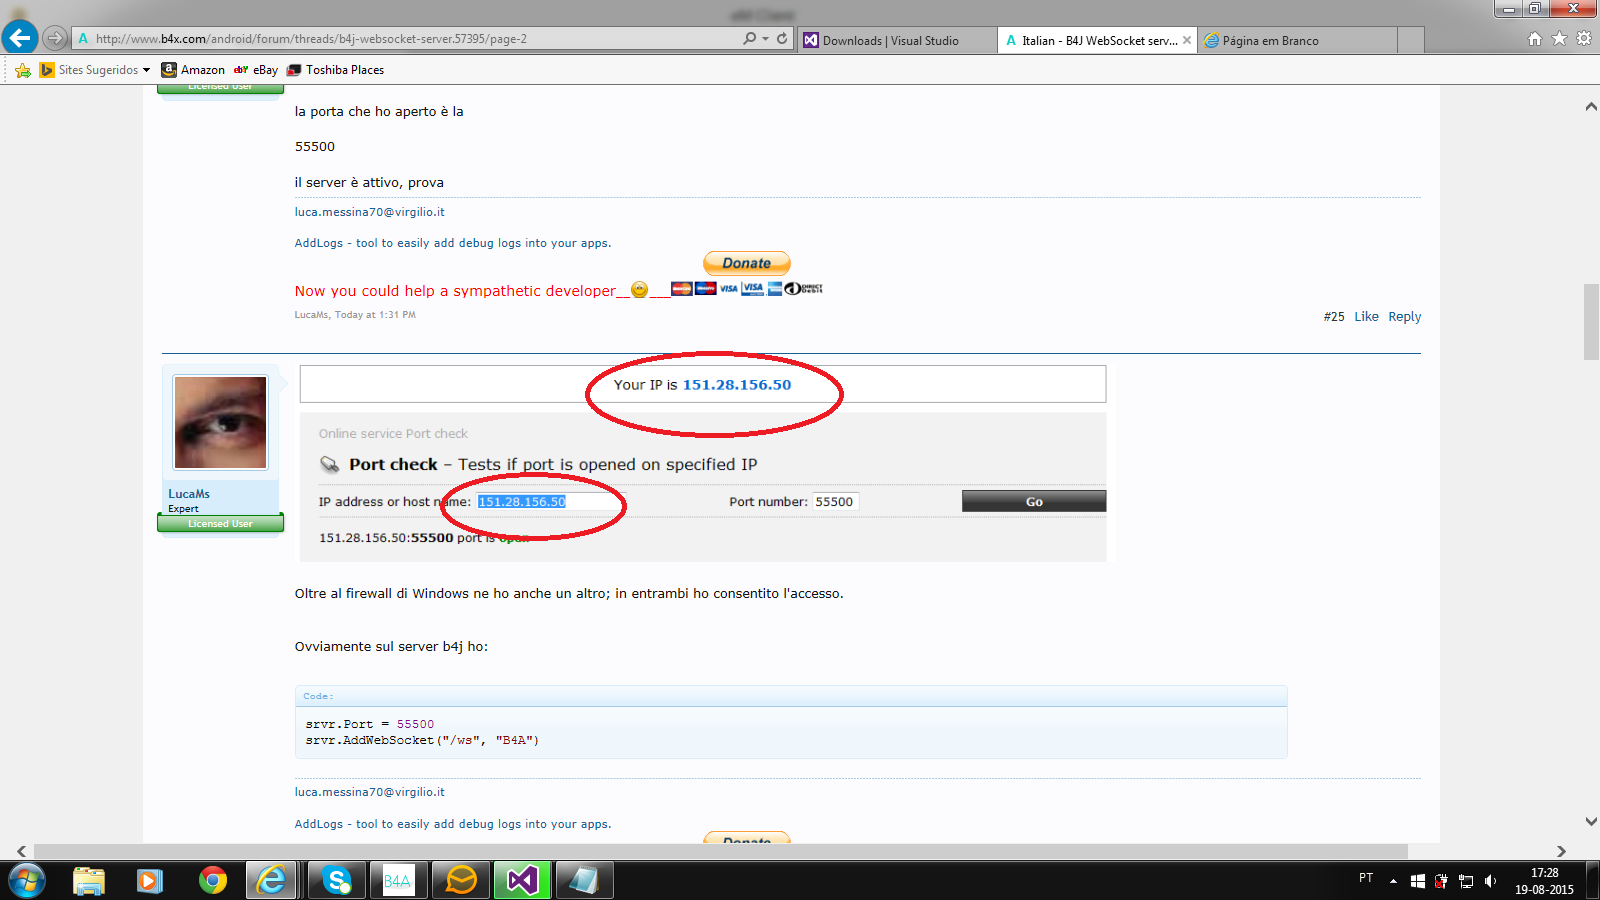
Task: Like post #25
Action: pos(1366,317)
